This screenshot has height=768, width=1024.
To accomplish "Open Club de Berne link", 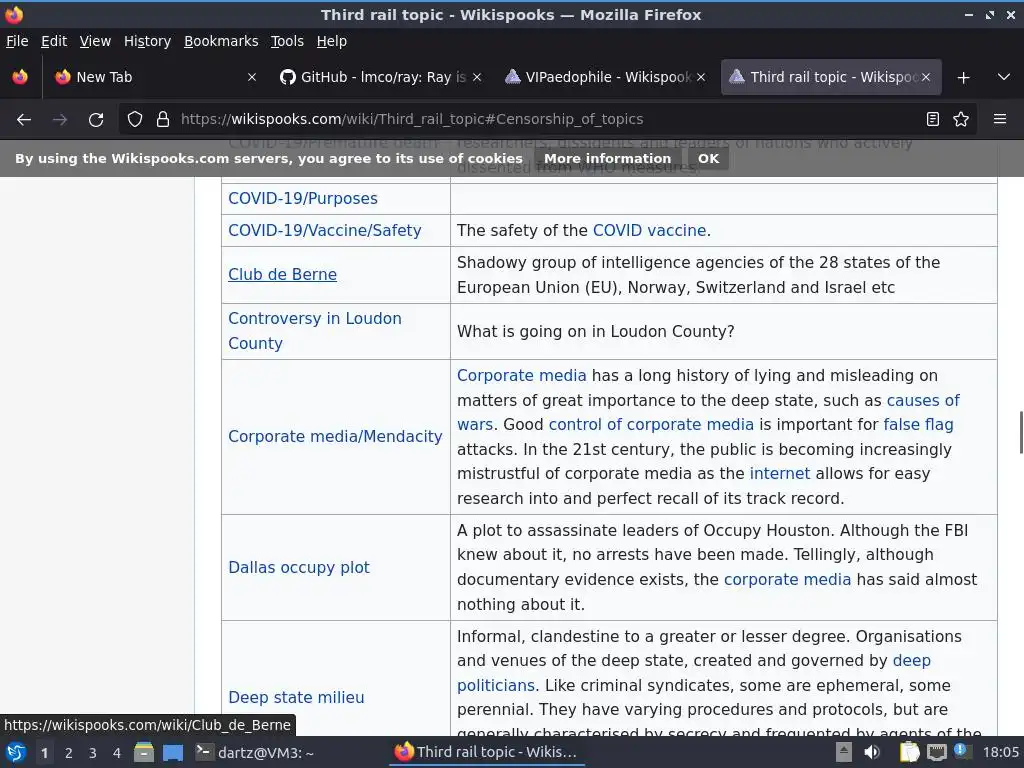I will tap(282, 275).
